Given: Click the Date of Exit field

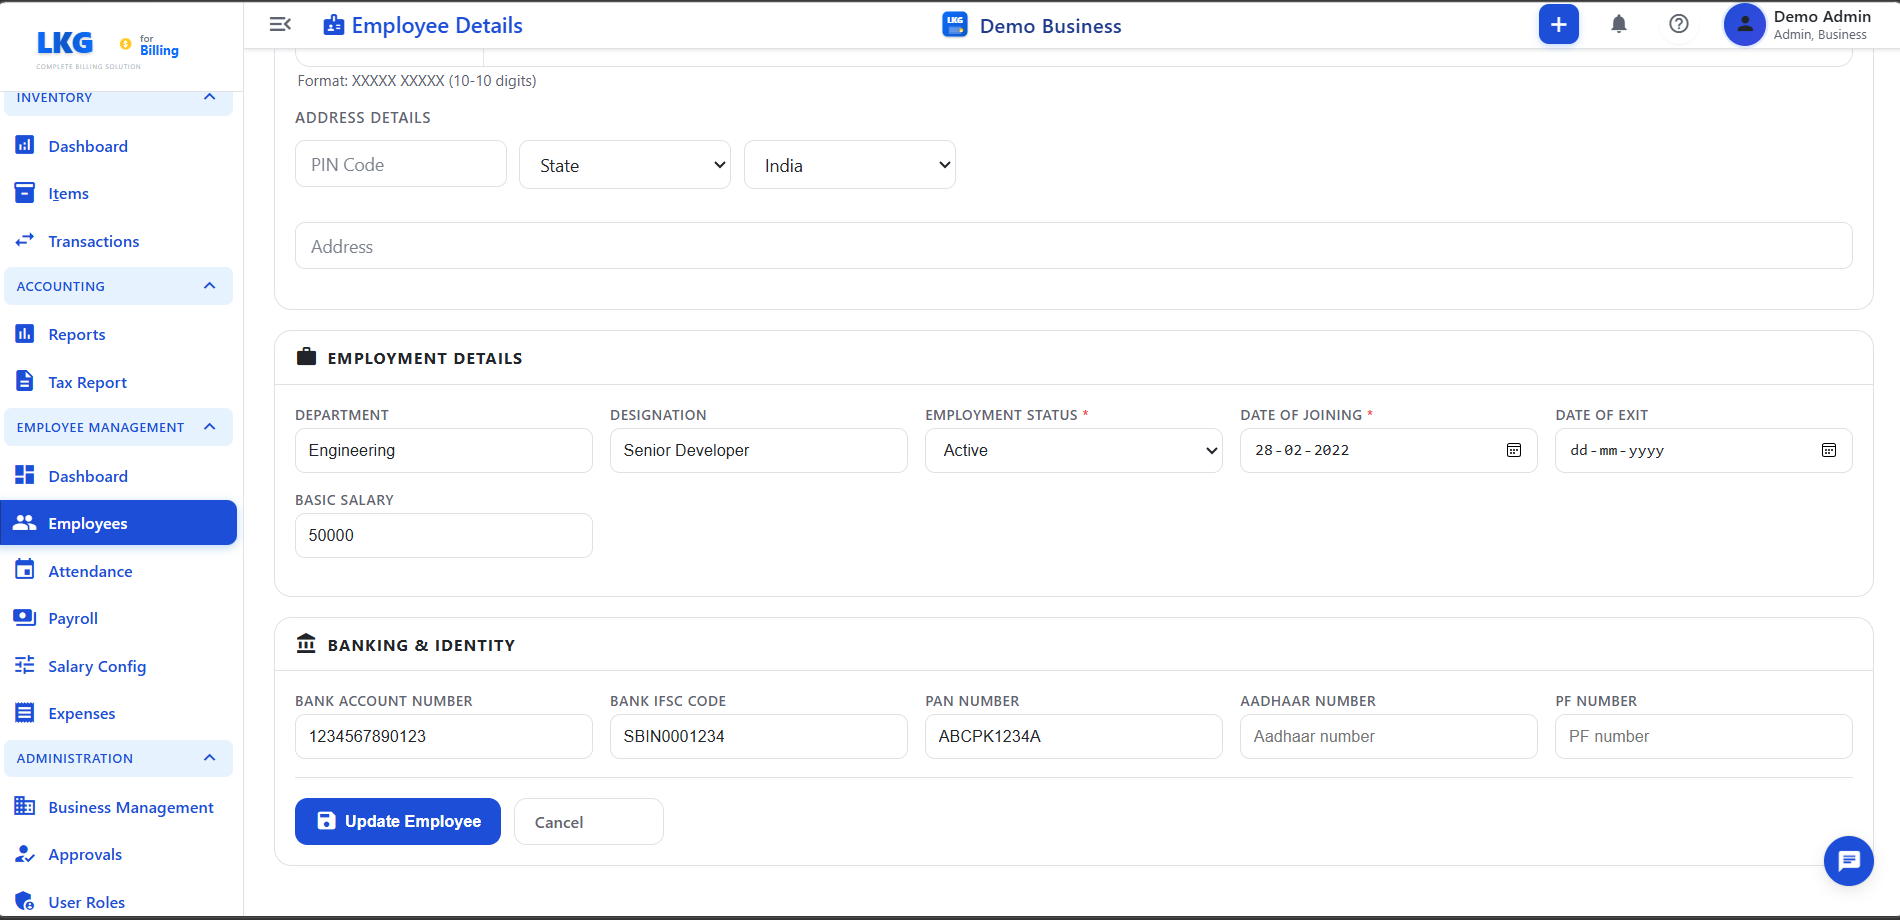Looking at the screenshot, I should coord(1704,450).
